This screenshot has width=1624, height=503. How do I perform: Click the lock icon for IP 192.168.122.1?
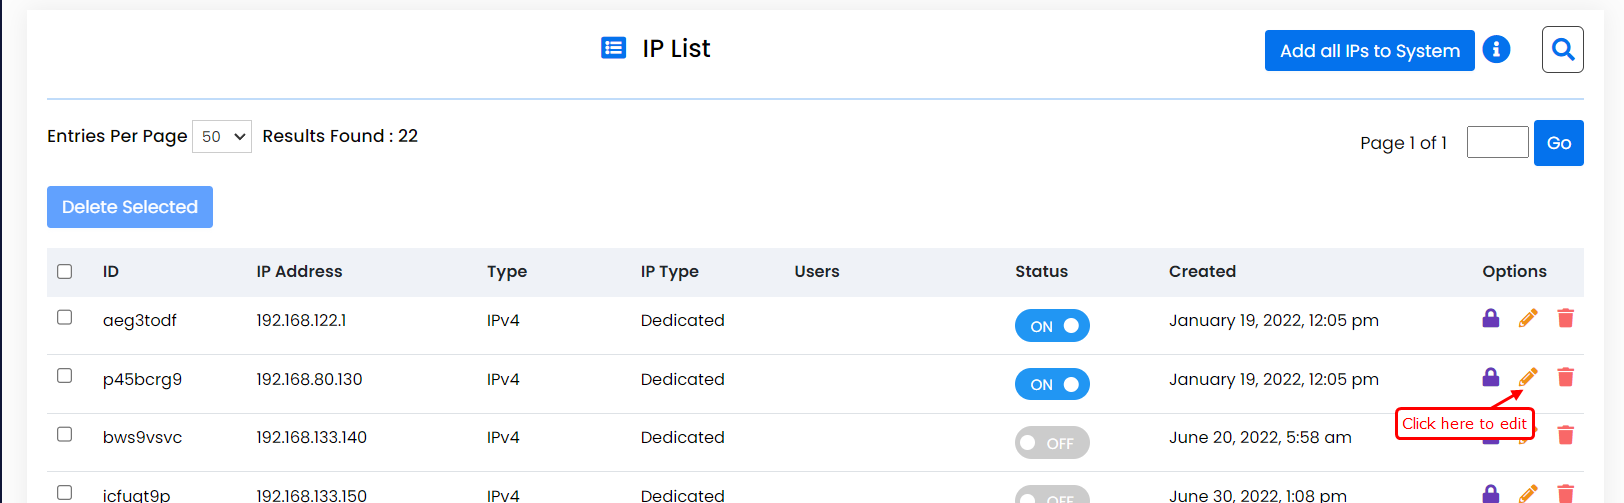1490,319
